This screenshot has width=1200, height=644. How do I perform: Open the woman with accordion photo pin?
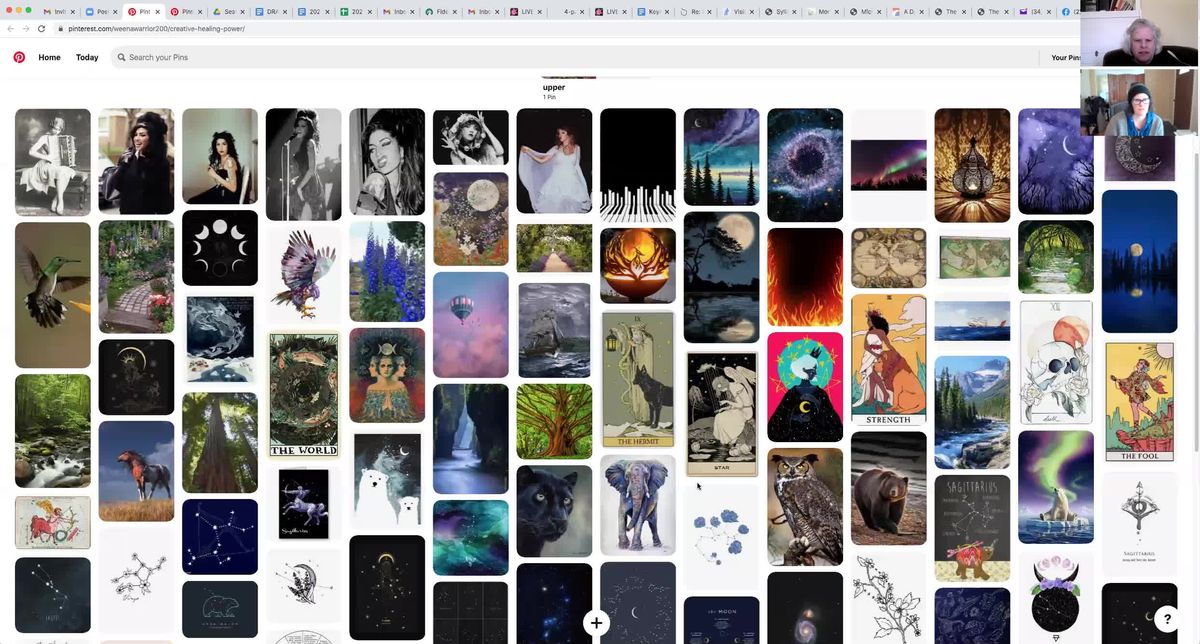click(x=53, y=162)
